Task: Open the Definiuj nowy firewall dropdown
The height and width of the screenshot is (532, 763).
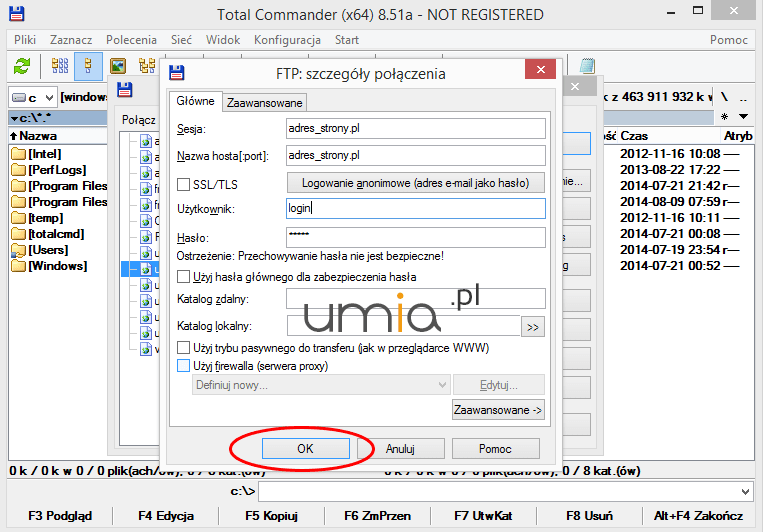Action: [x=321, y=385]
